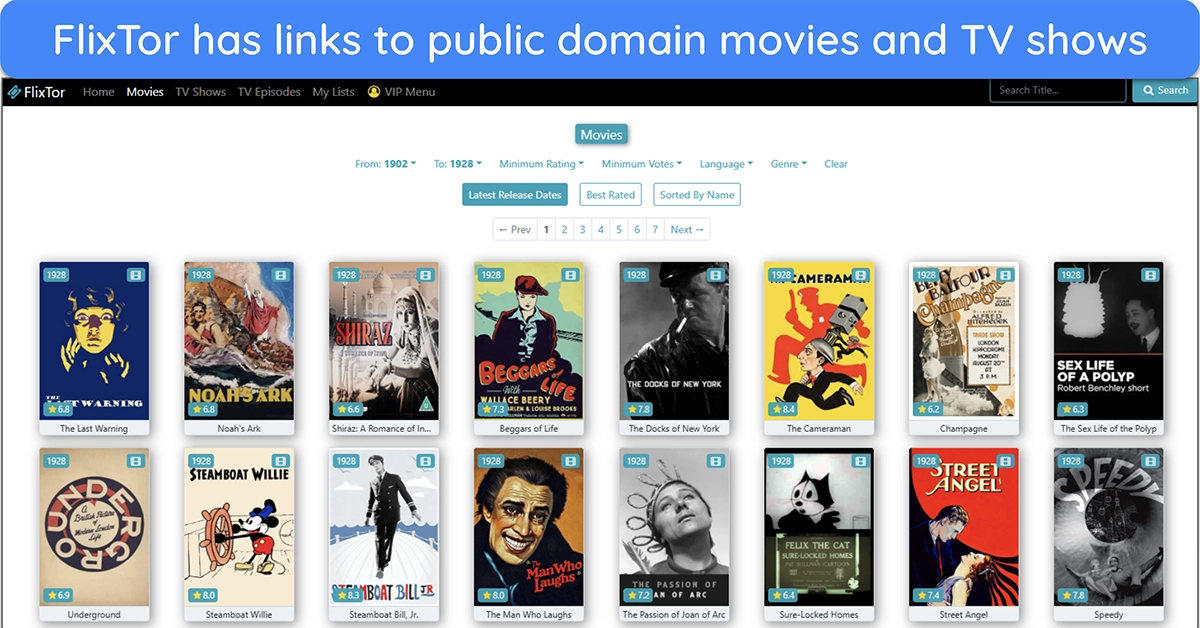Switch to the TV Shows section
The height and width of the screenshot is (628, 1200).
point(200,91)
